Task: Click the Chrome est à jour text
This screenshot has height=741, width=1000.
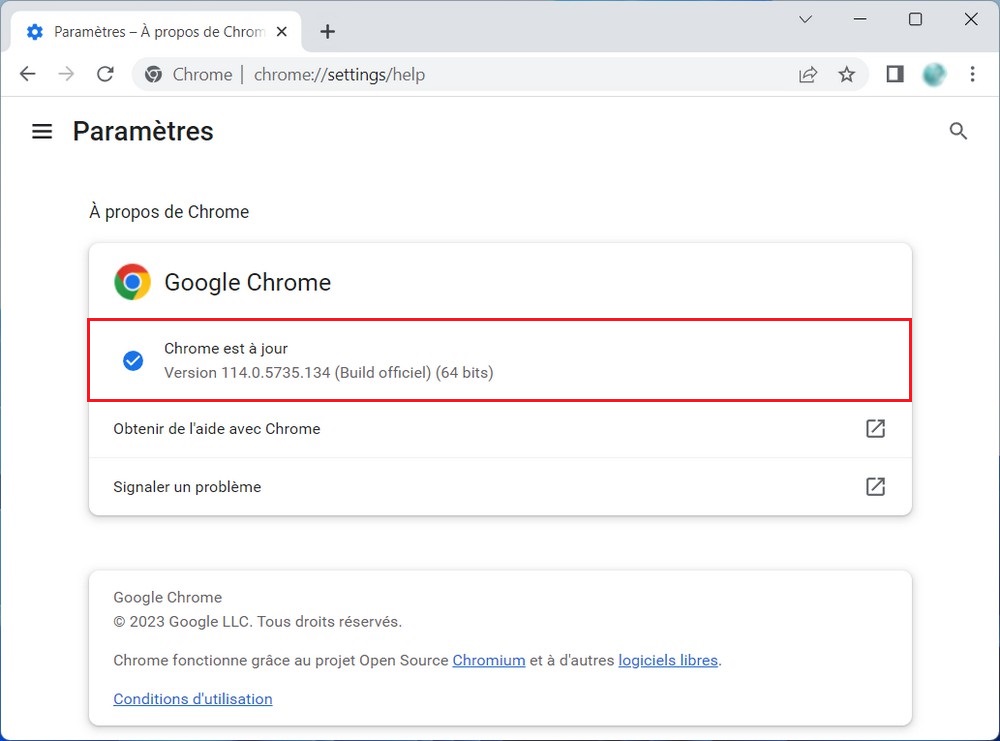Action: tap(226, 348)
